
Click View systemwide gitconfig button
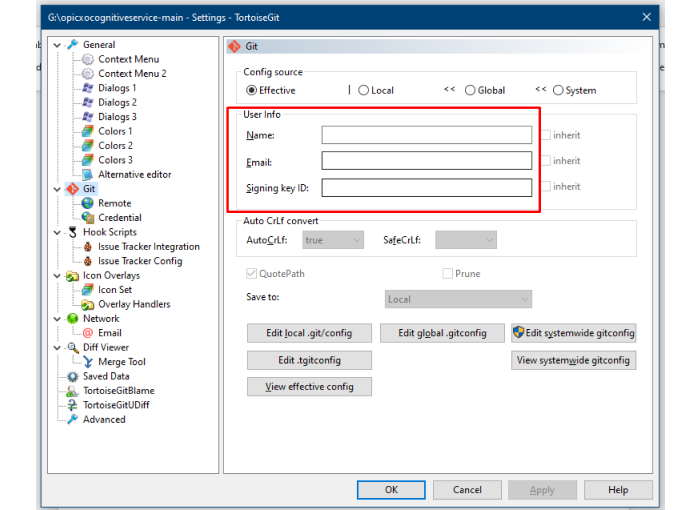[x=574, y=360]
